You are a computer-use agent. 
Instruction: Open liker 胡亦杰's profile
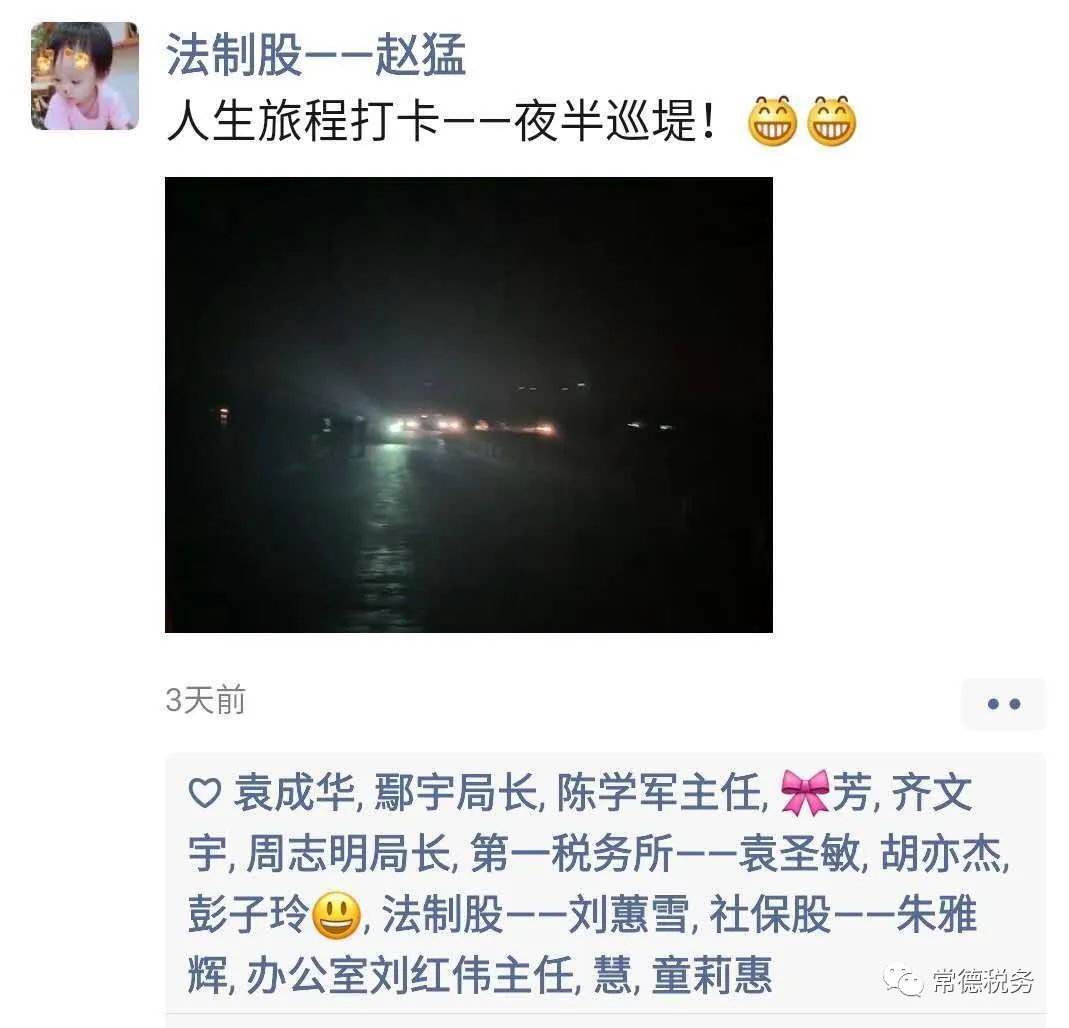pyautogui.click(x=942, y=853)
